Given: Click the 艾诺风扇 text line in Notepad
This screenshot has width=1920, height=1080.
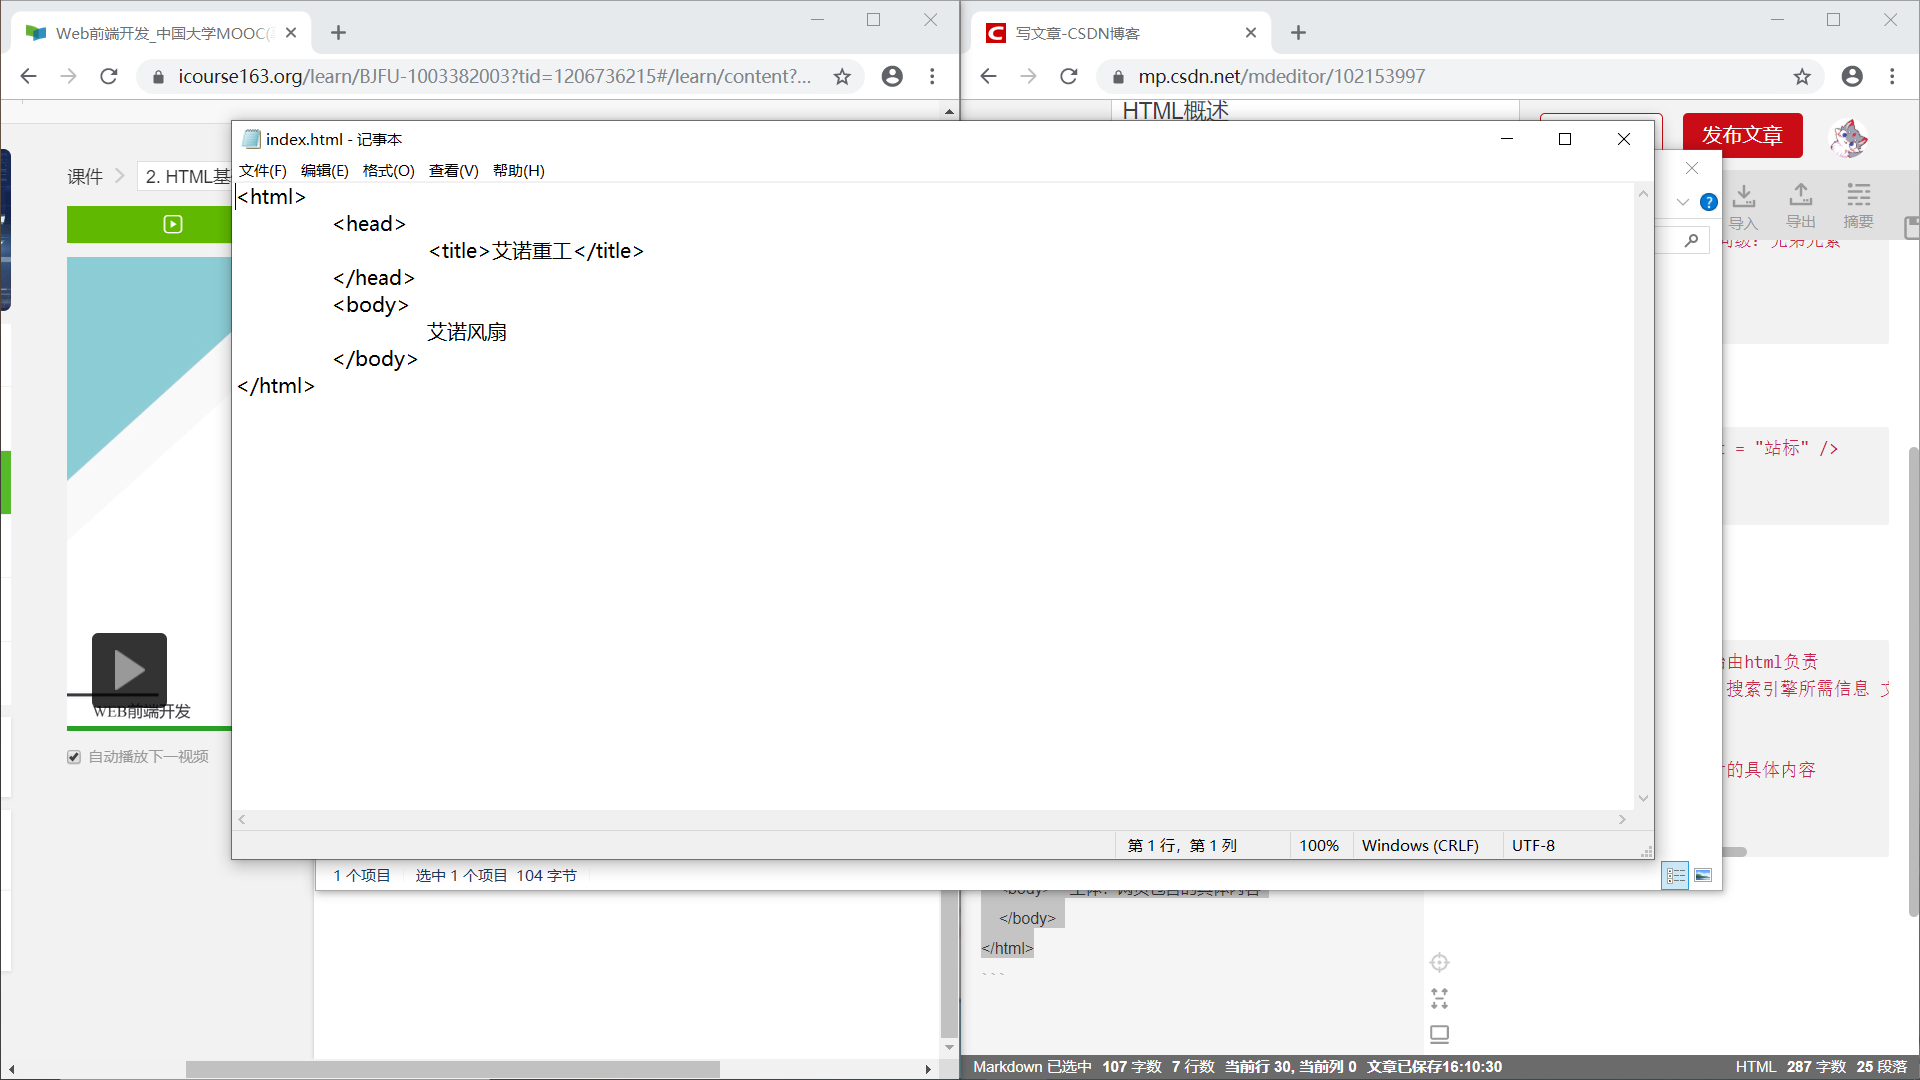Looking at the screenshot, I should (x=467, y=332).
